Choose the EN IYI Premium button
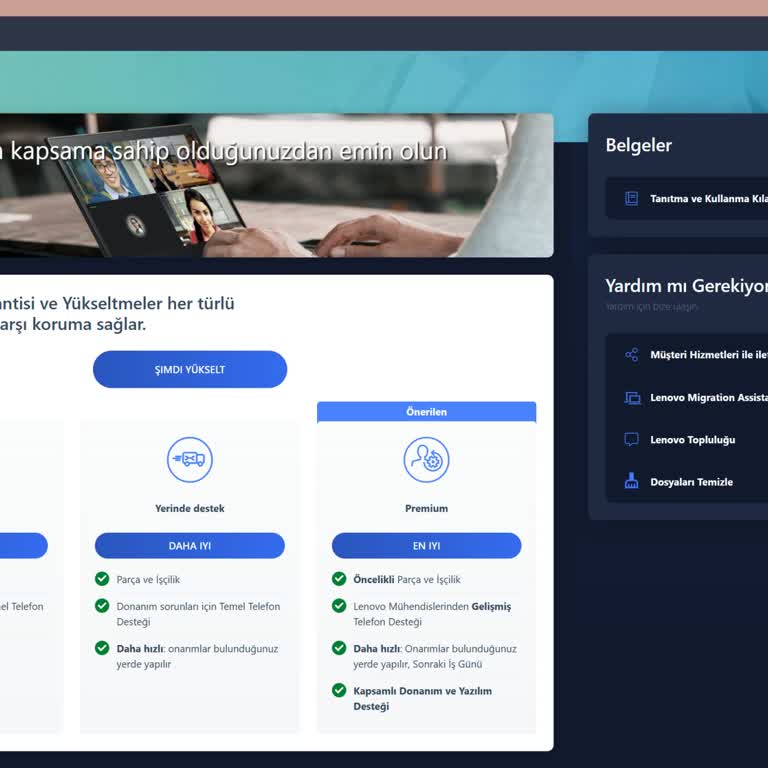 426,546
